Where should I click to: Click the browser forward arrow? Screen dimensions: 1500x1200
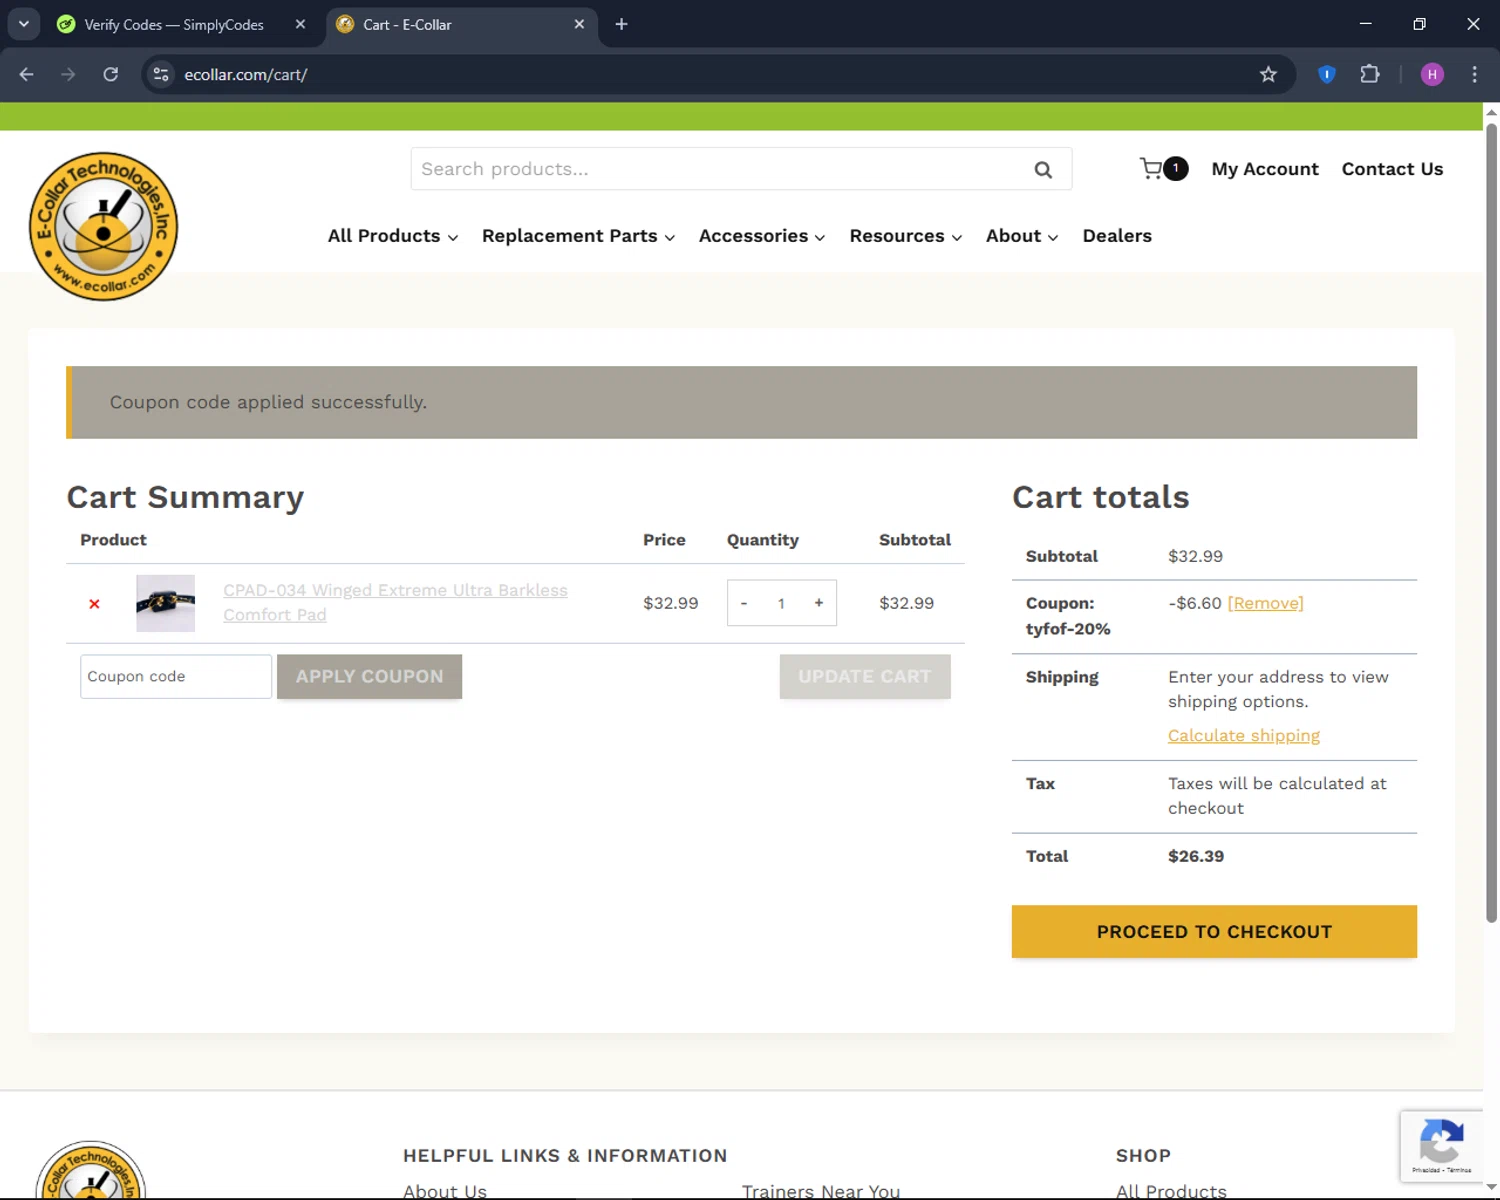[68, 74]
